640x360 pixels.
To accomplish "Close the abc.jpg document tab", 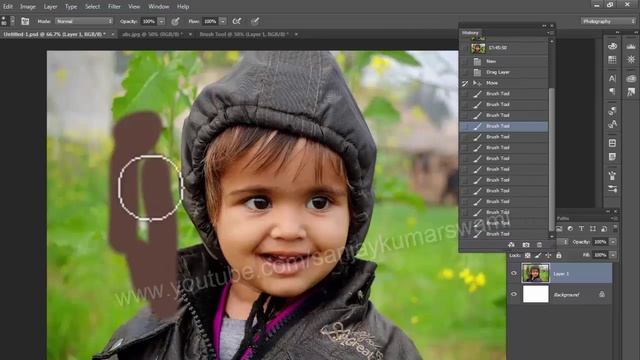I will [190, 34].
